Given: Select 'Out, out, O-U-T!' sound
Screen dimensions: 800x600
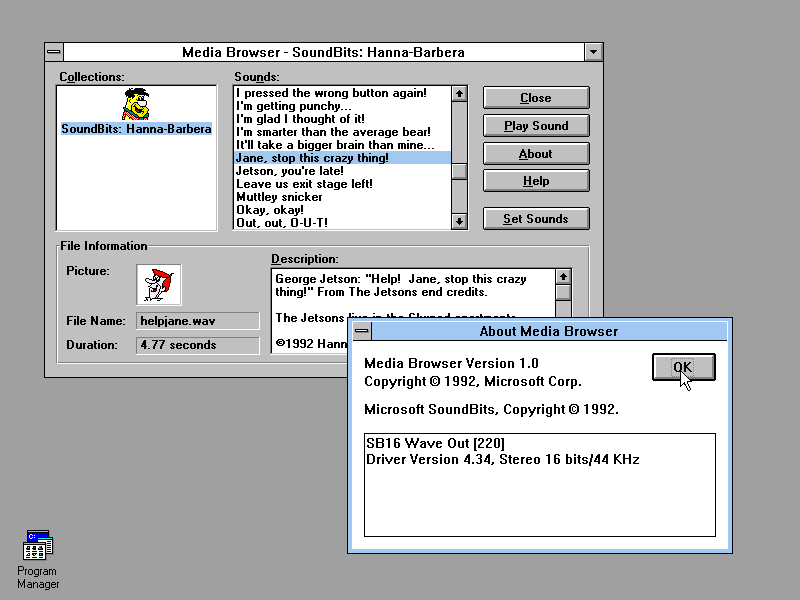Looking at the screenshot, I should [342, 222].
